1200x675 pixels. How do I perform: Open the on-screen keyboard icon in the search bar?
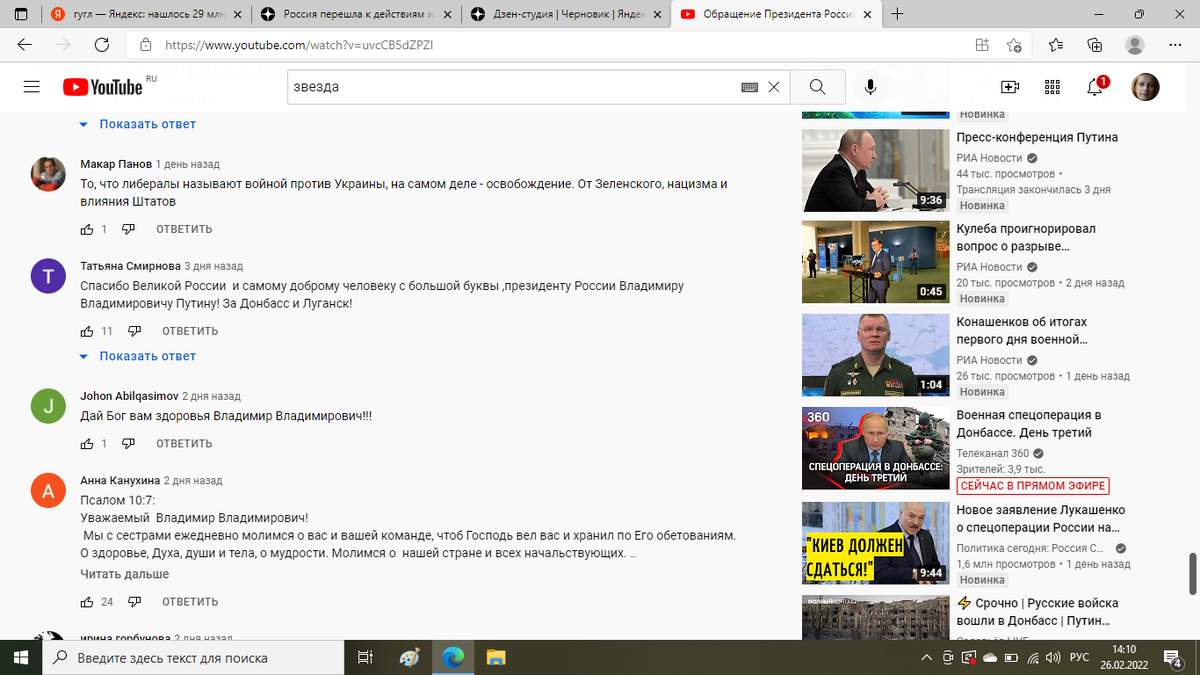(748, 87)
